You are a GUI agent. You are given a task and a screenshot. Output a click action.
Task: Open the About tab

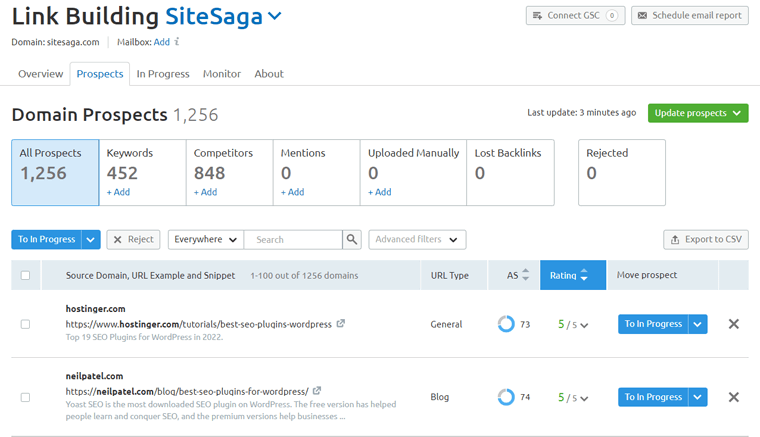pyautogui.click(x=269, y=74)
